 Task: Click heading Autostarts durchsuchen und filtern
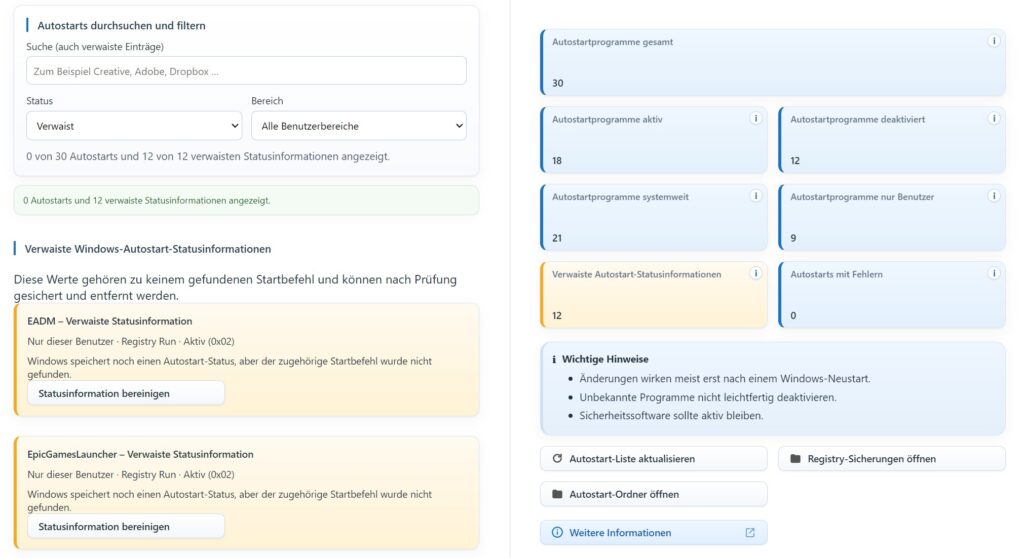[121, 25]
